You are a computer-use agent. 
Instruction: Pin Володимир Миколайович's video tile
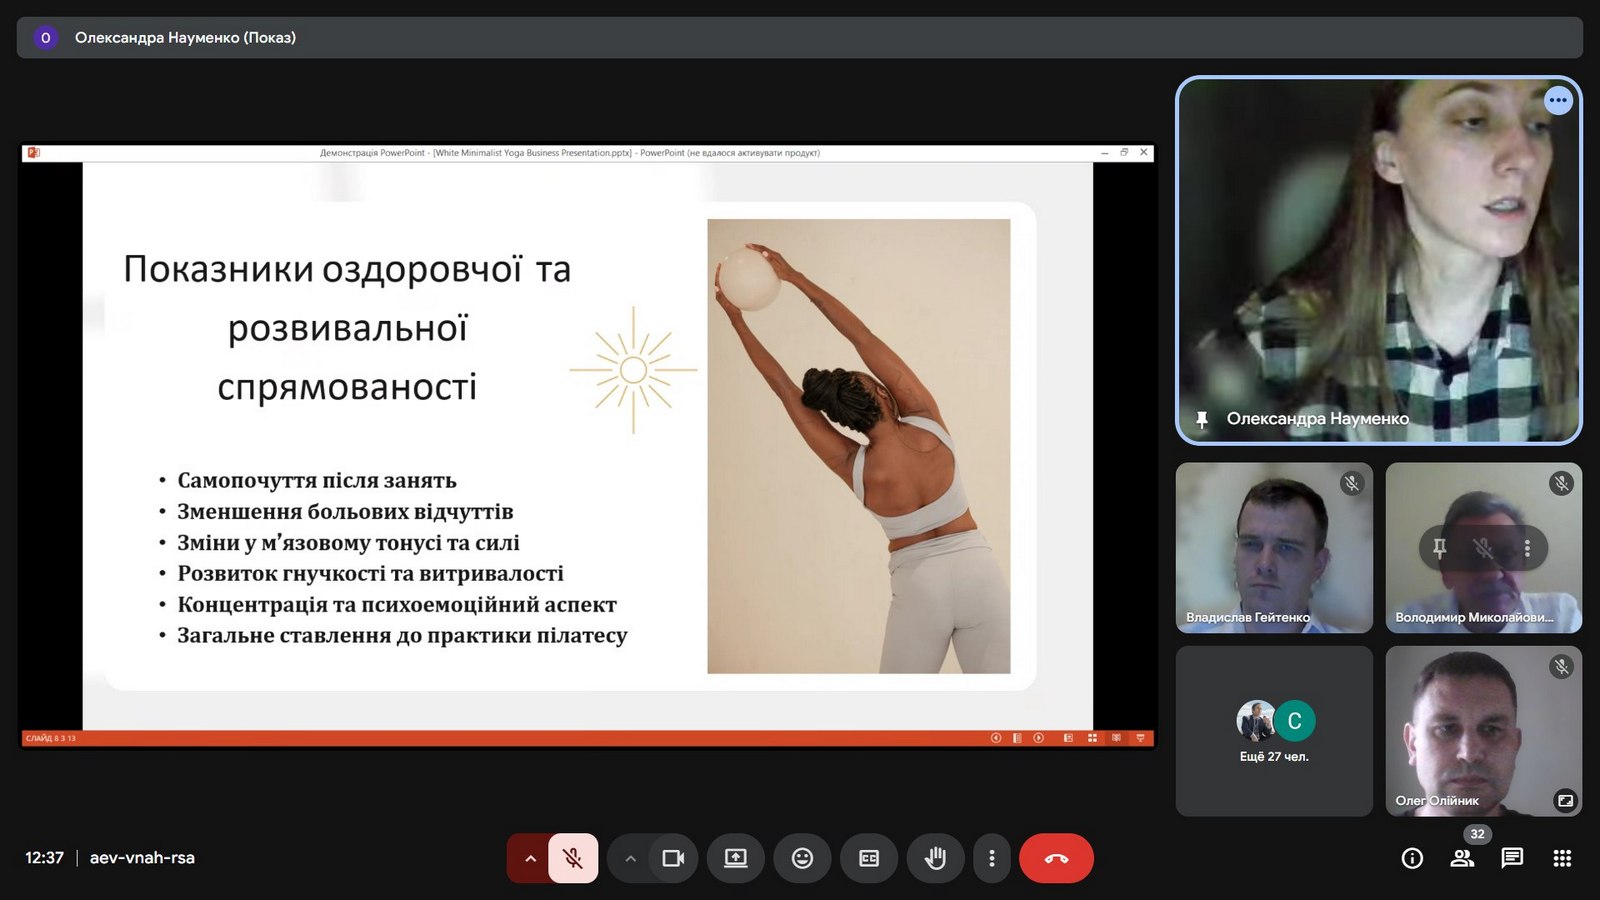click(x=1439, y=548)
